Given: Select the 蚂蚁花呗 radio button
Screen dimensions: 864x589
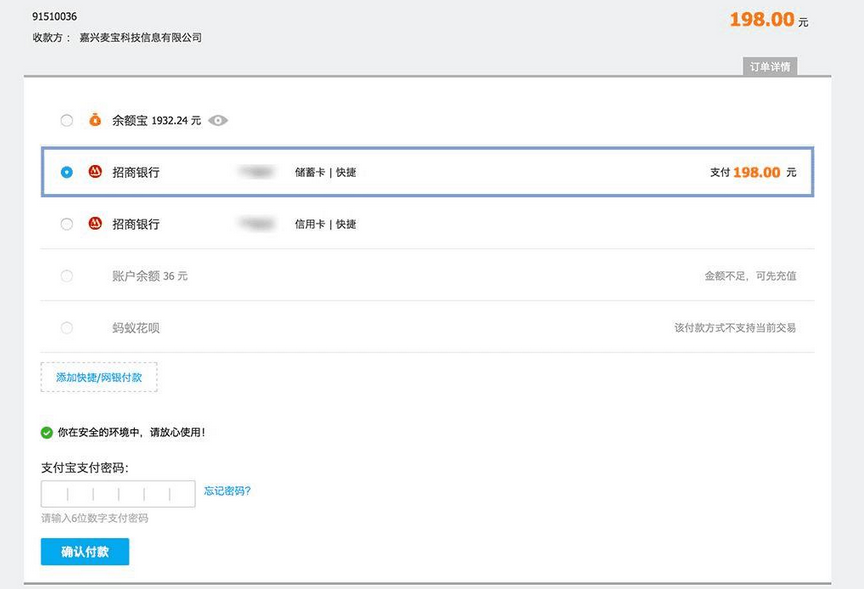Looking at the screenshot, I should coord(67,328).
